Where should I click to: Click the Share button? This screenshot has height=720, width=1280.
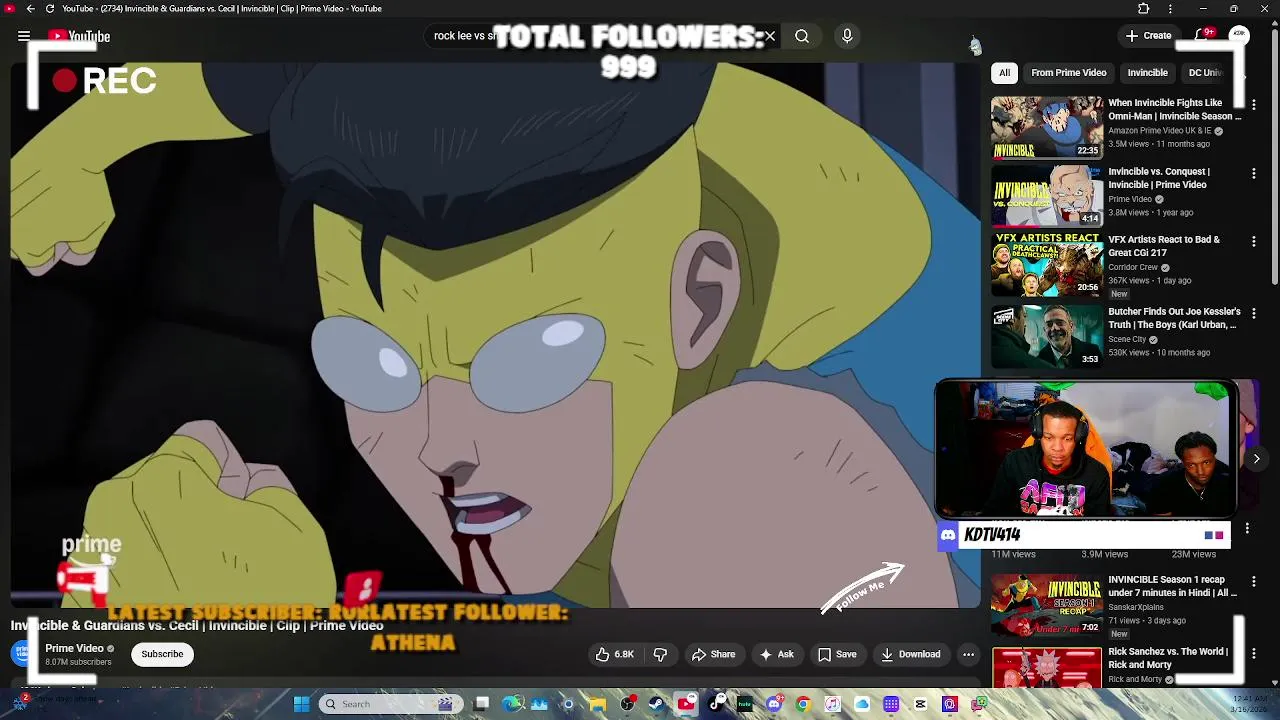713,654
